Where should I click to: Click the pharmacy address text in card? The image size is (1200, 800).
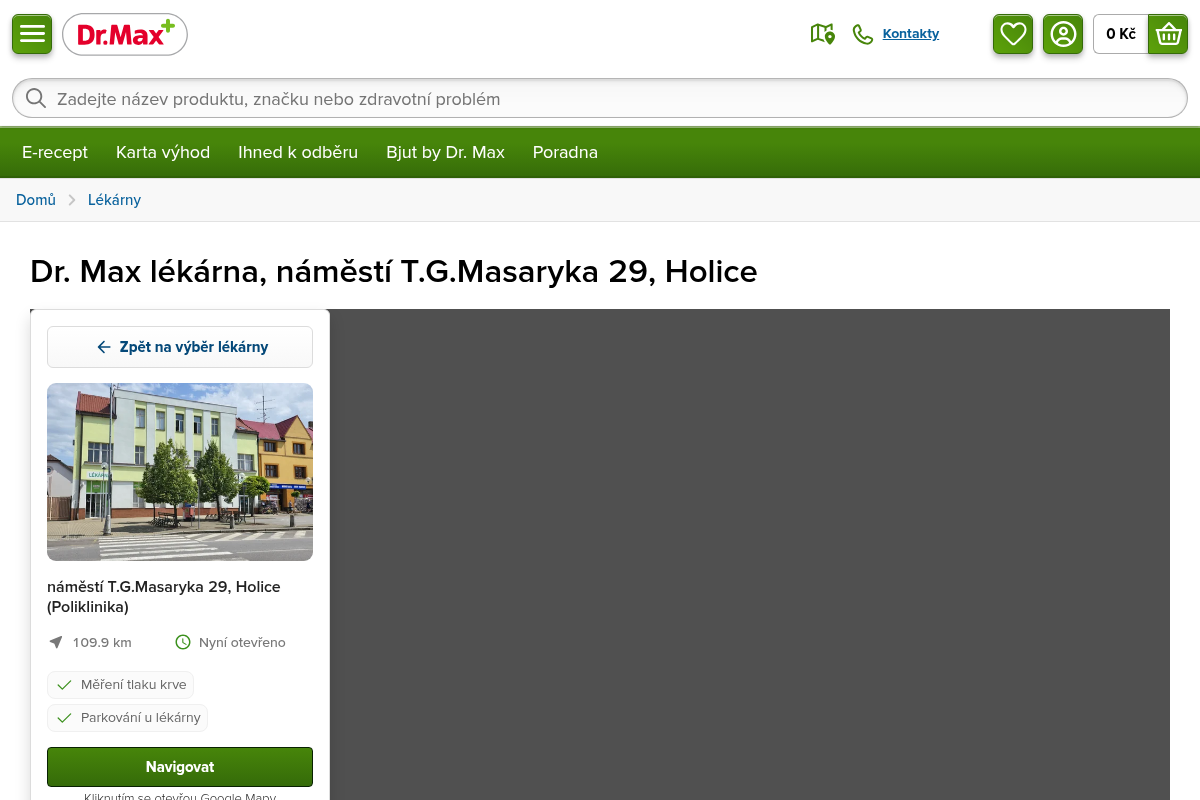(x=164, y=596)
